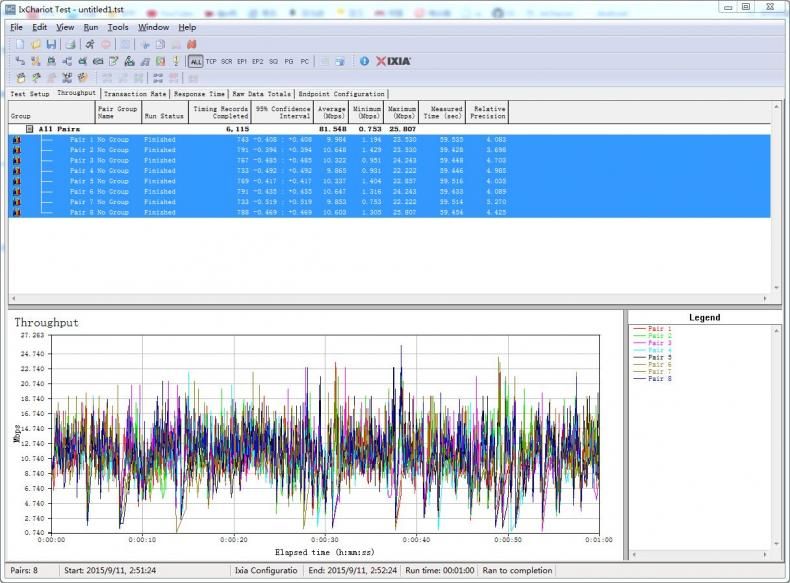Click the Run Status column header

point(165,112)
